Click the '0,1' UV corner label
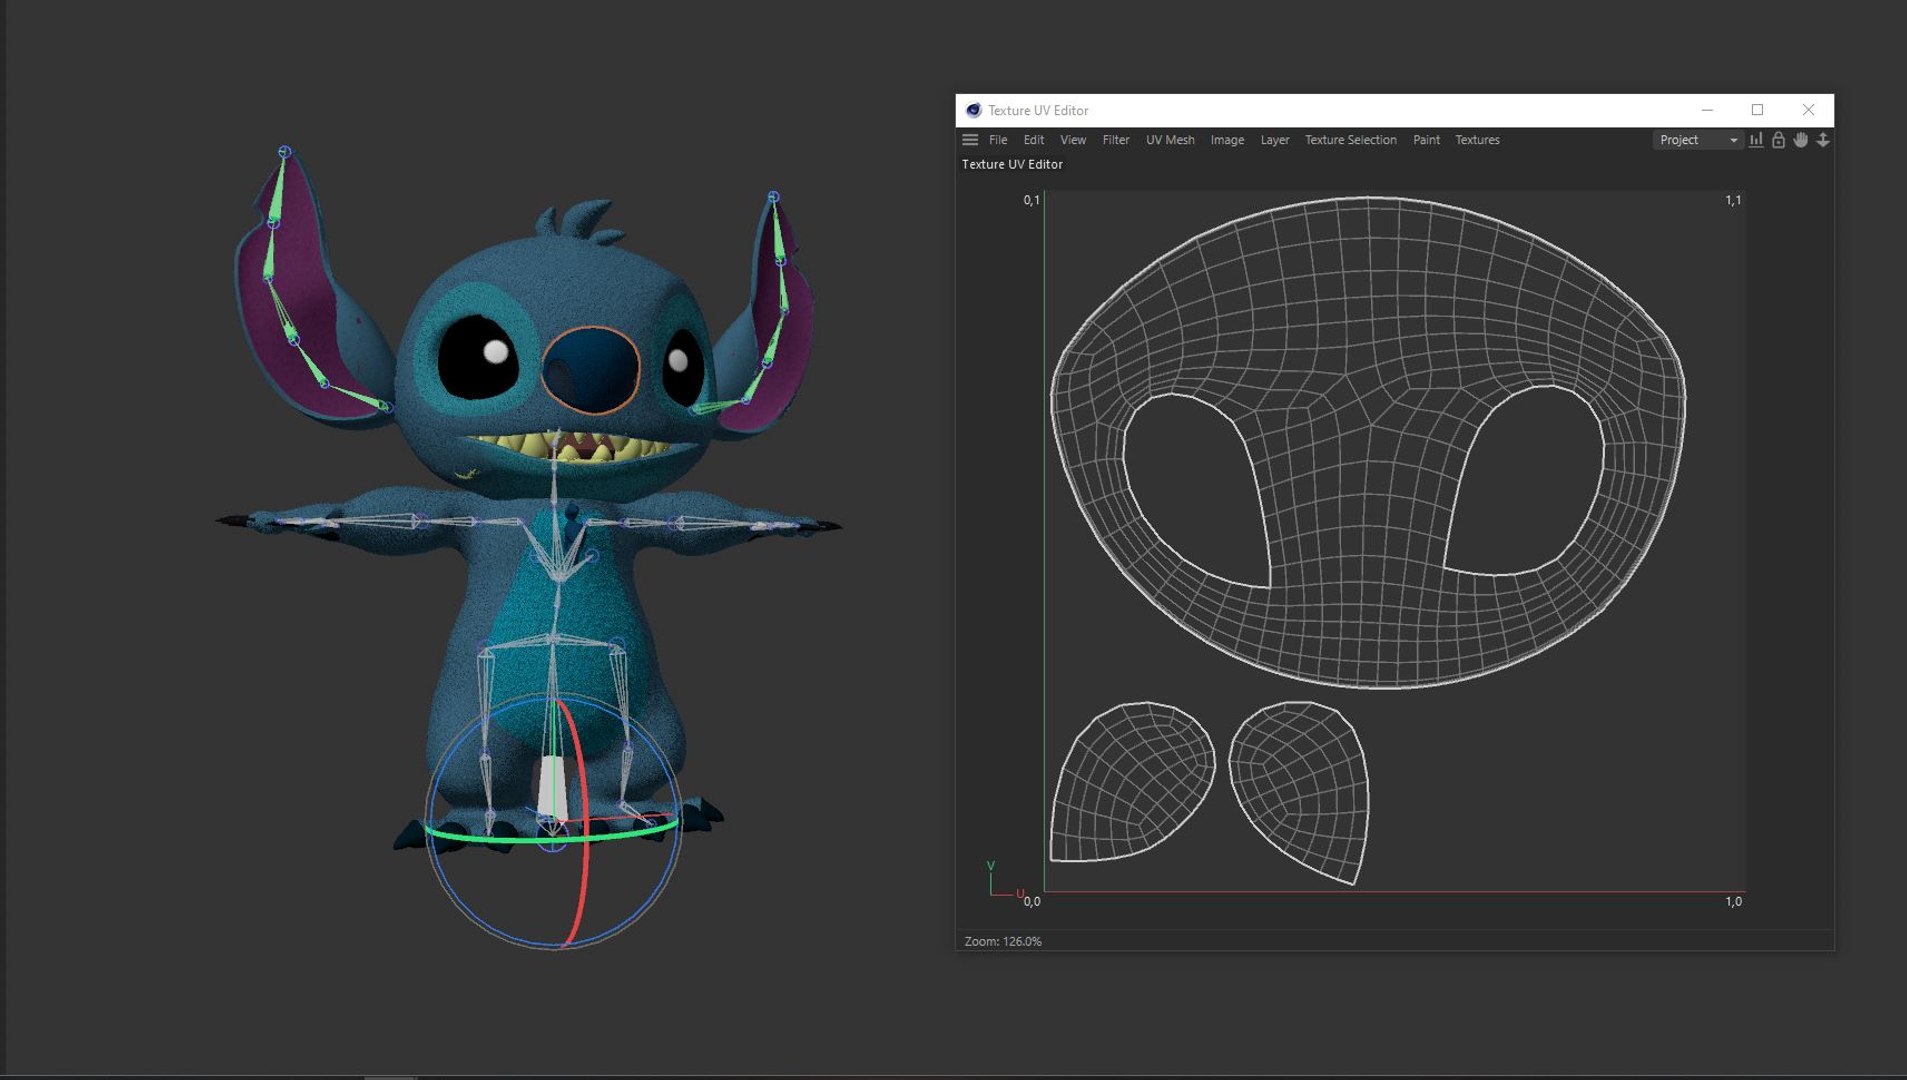The height and width of the screenshot is (1080, 1907). click(x=1031, y=200)
